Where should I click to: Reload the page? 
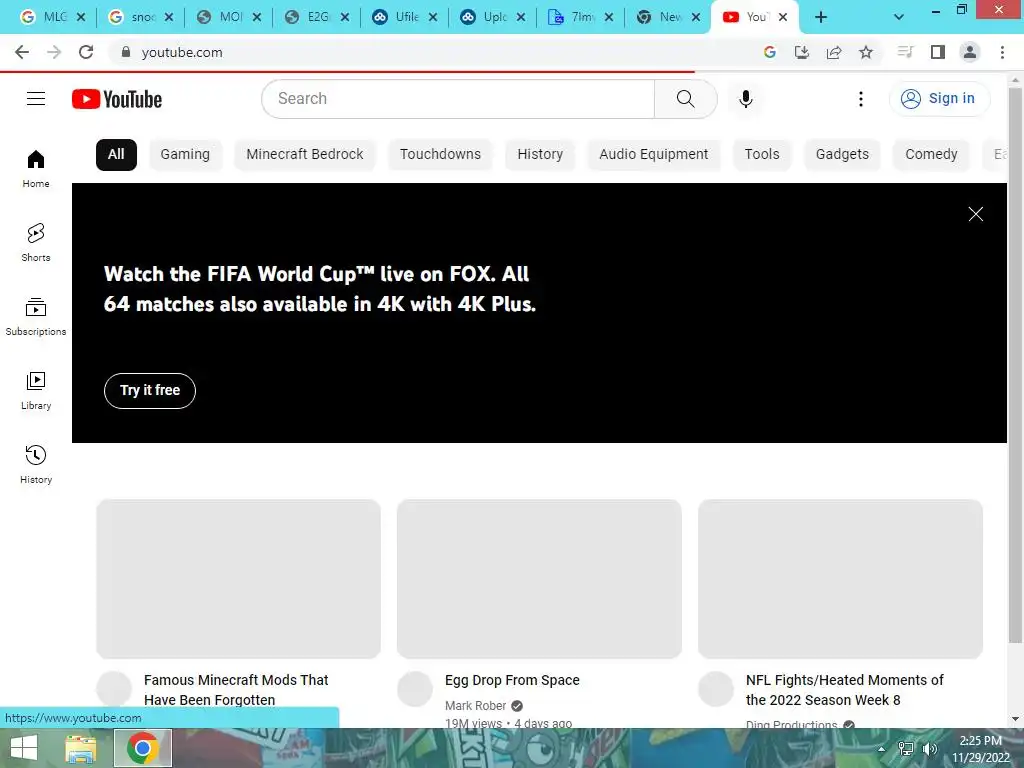[x=86, y=52]
